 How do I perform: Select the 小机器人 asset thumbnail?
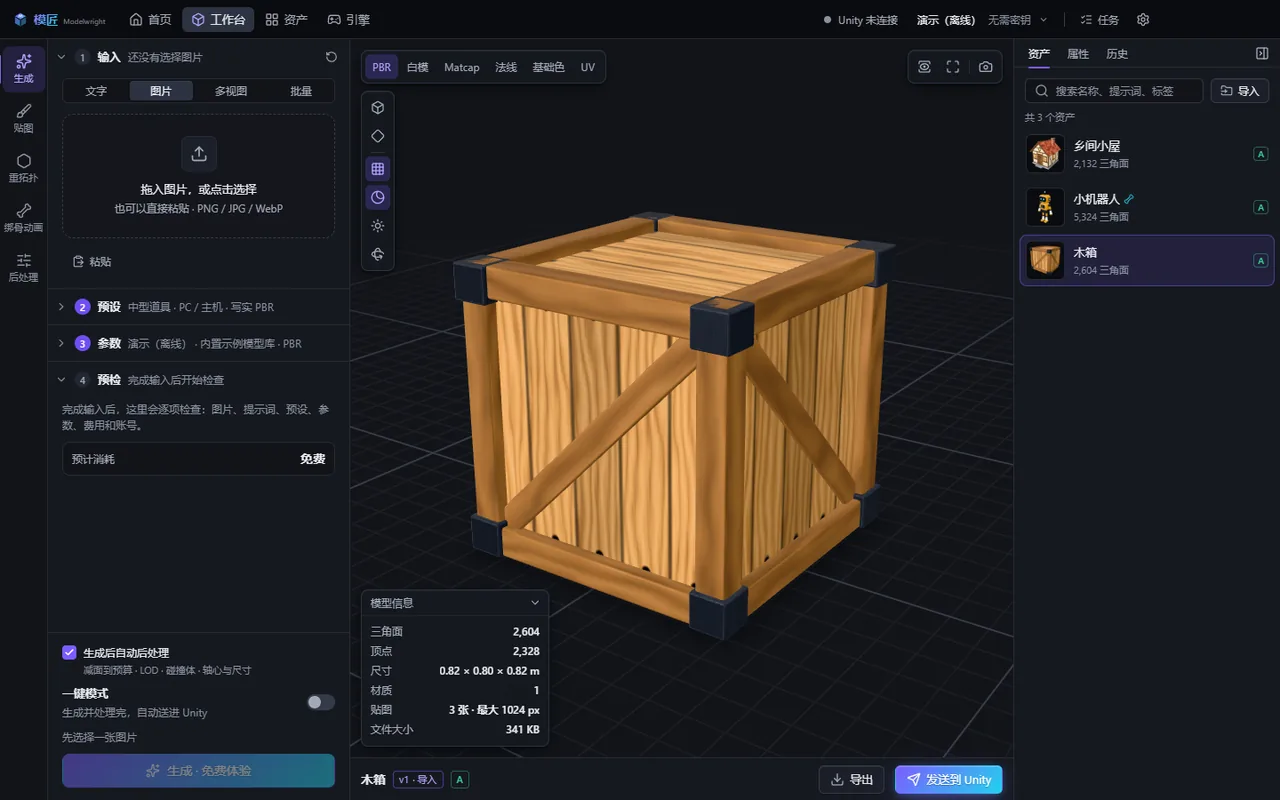tap(1045, 207)
